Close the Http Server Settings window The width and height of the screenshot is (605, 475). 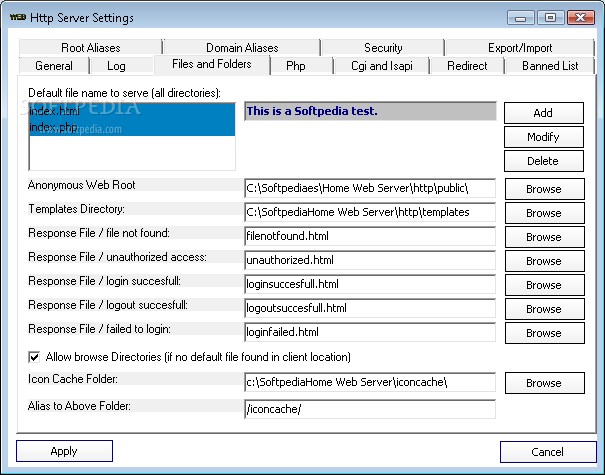coord(581,18)
